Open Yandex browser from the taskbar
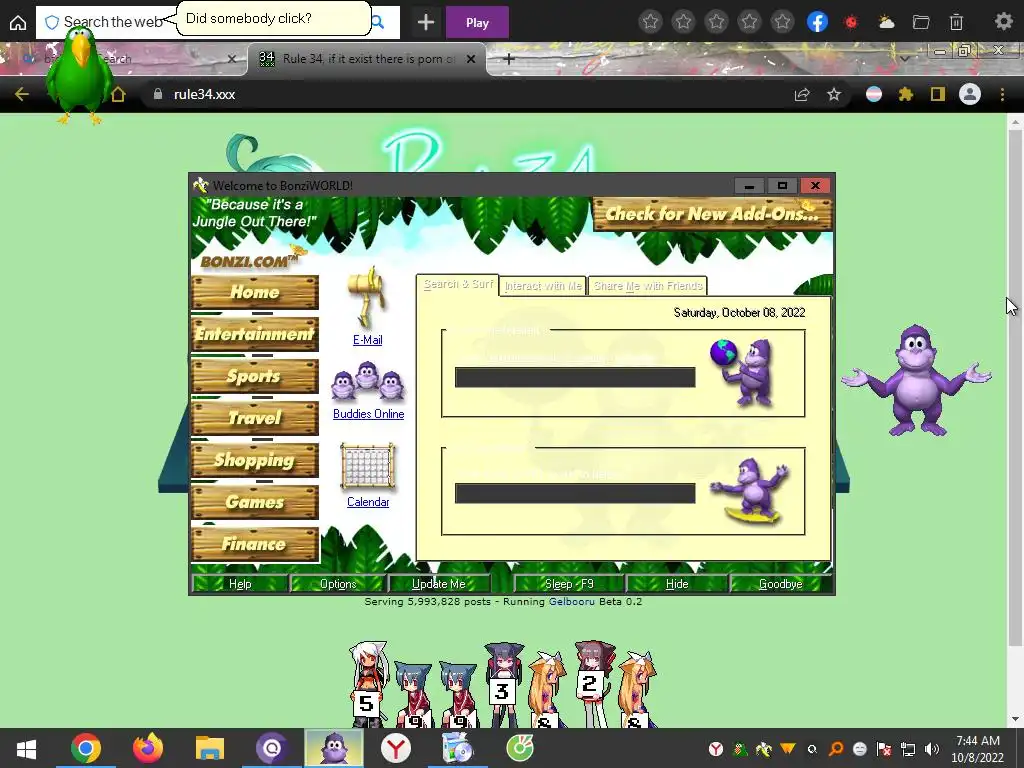1024x768 pixels. pos(396,748)
